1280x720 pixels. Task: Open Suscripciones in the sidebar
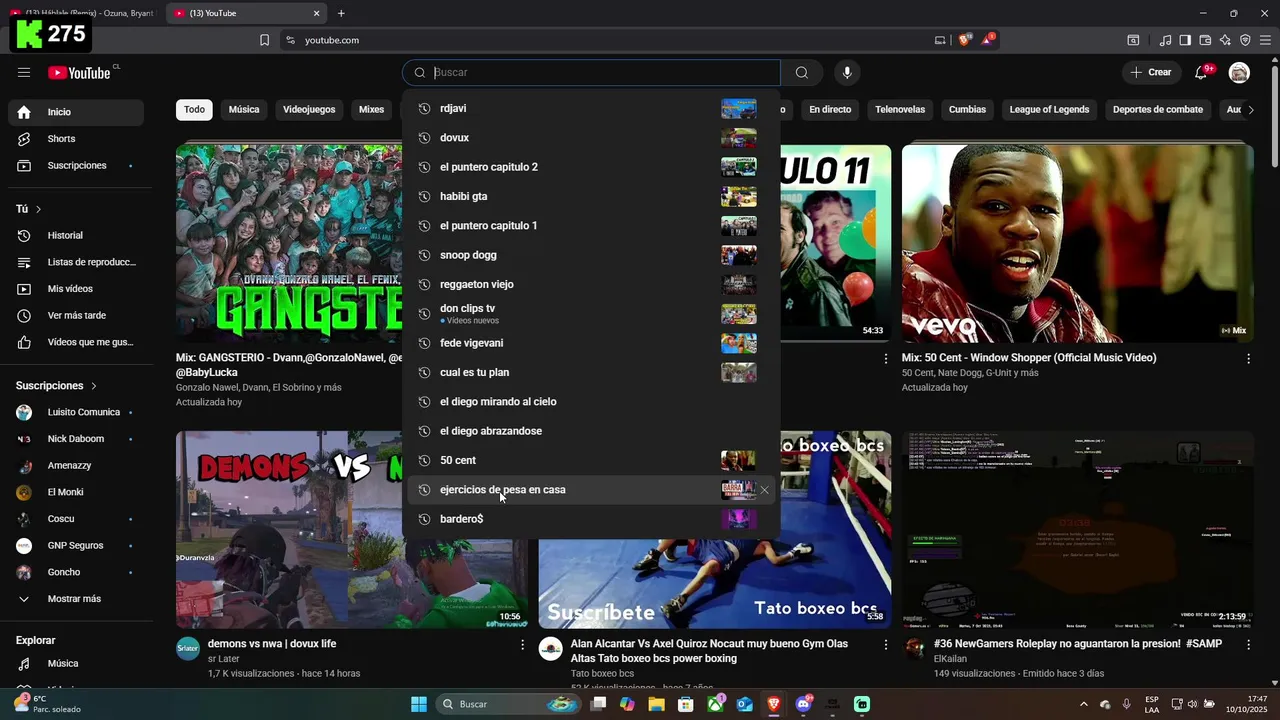click(x=76, y=165)
